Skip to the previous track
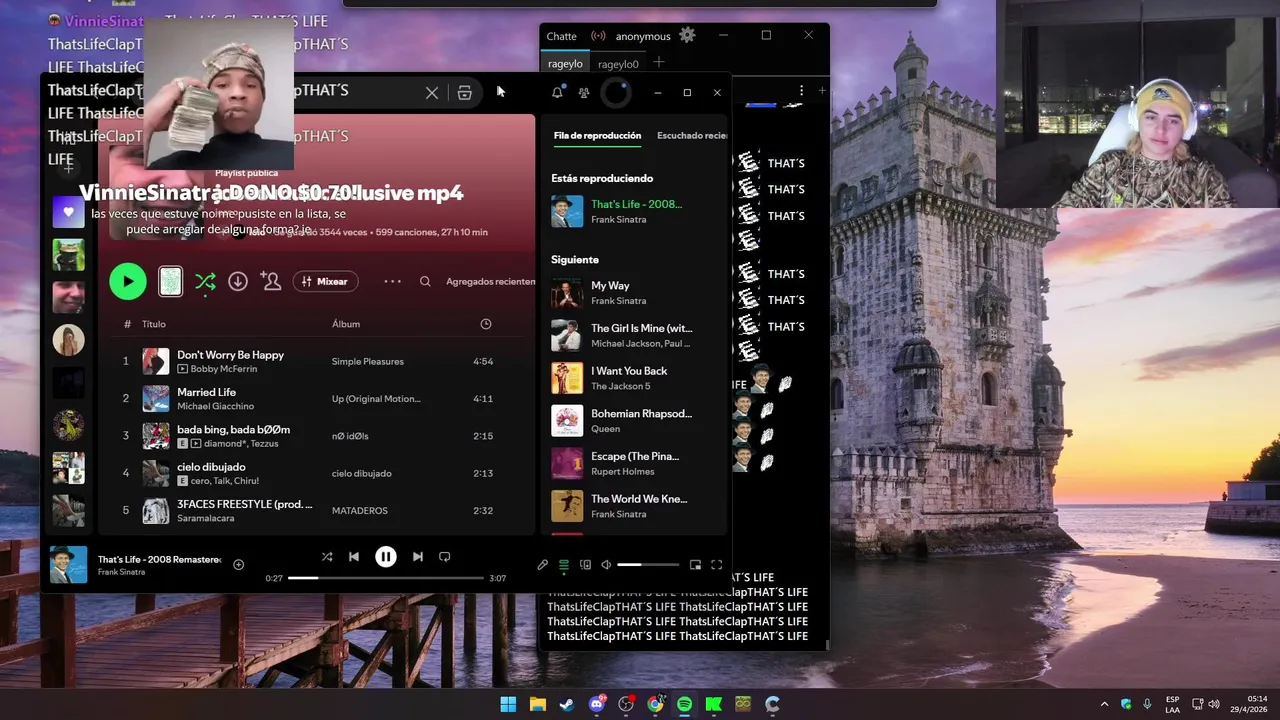Viewport: 1280px width, 720px height. (354, 557)
